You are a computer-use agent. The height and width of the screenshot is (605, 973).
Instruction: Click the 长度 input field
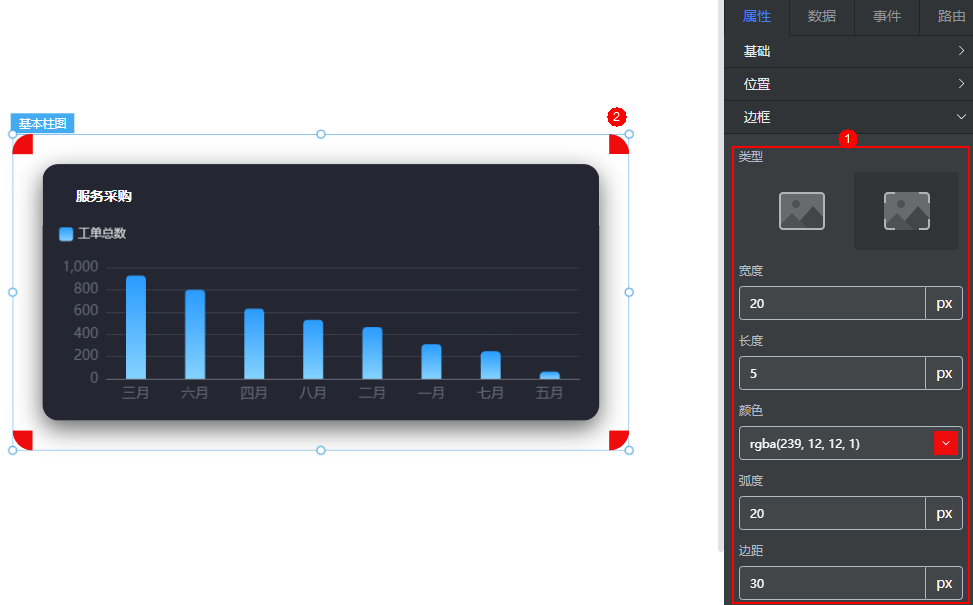point(832,373)
